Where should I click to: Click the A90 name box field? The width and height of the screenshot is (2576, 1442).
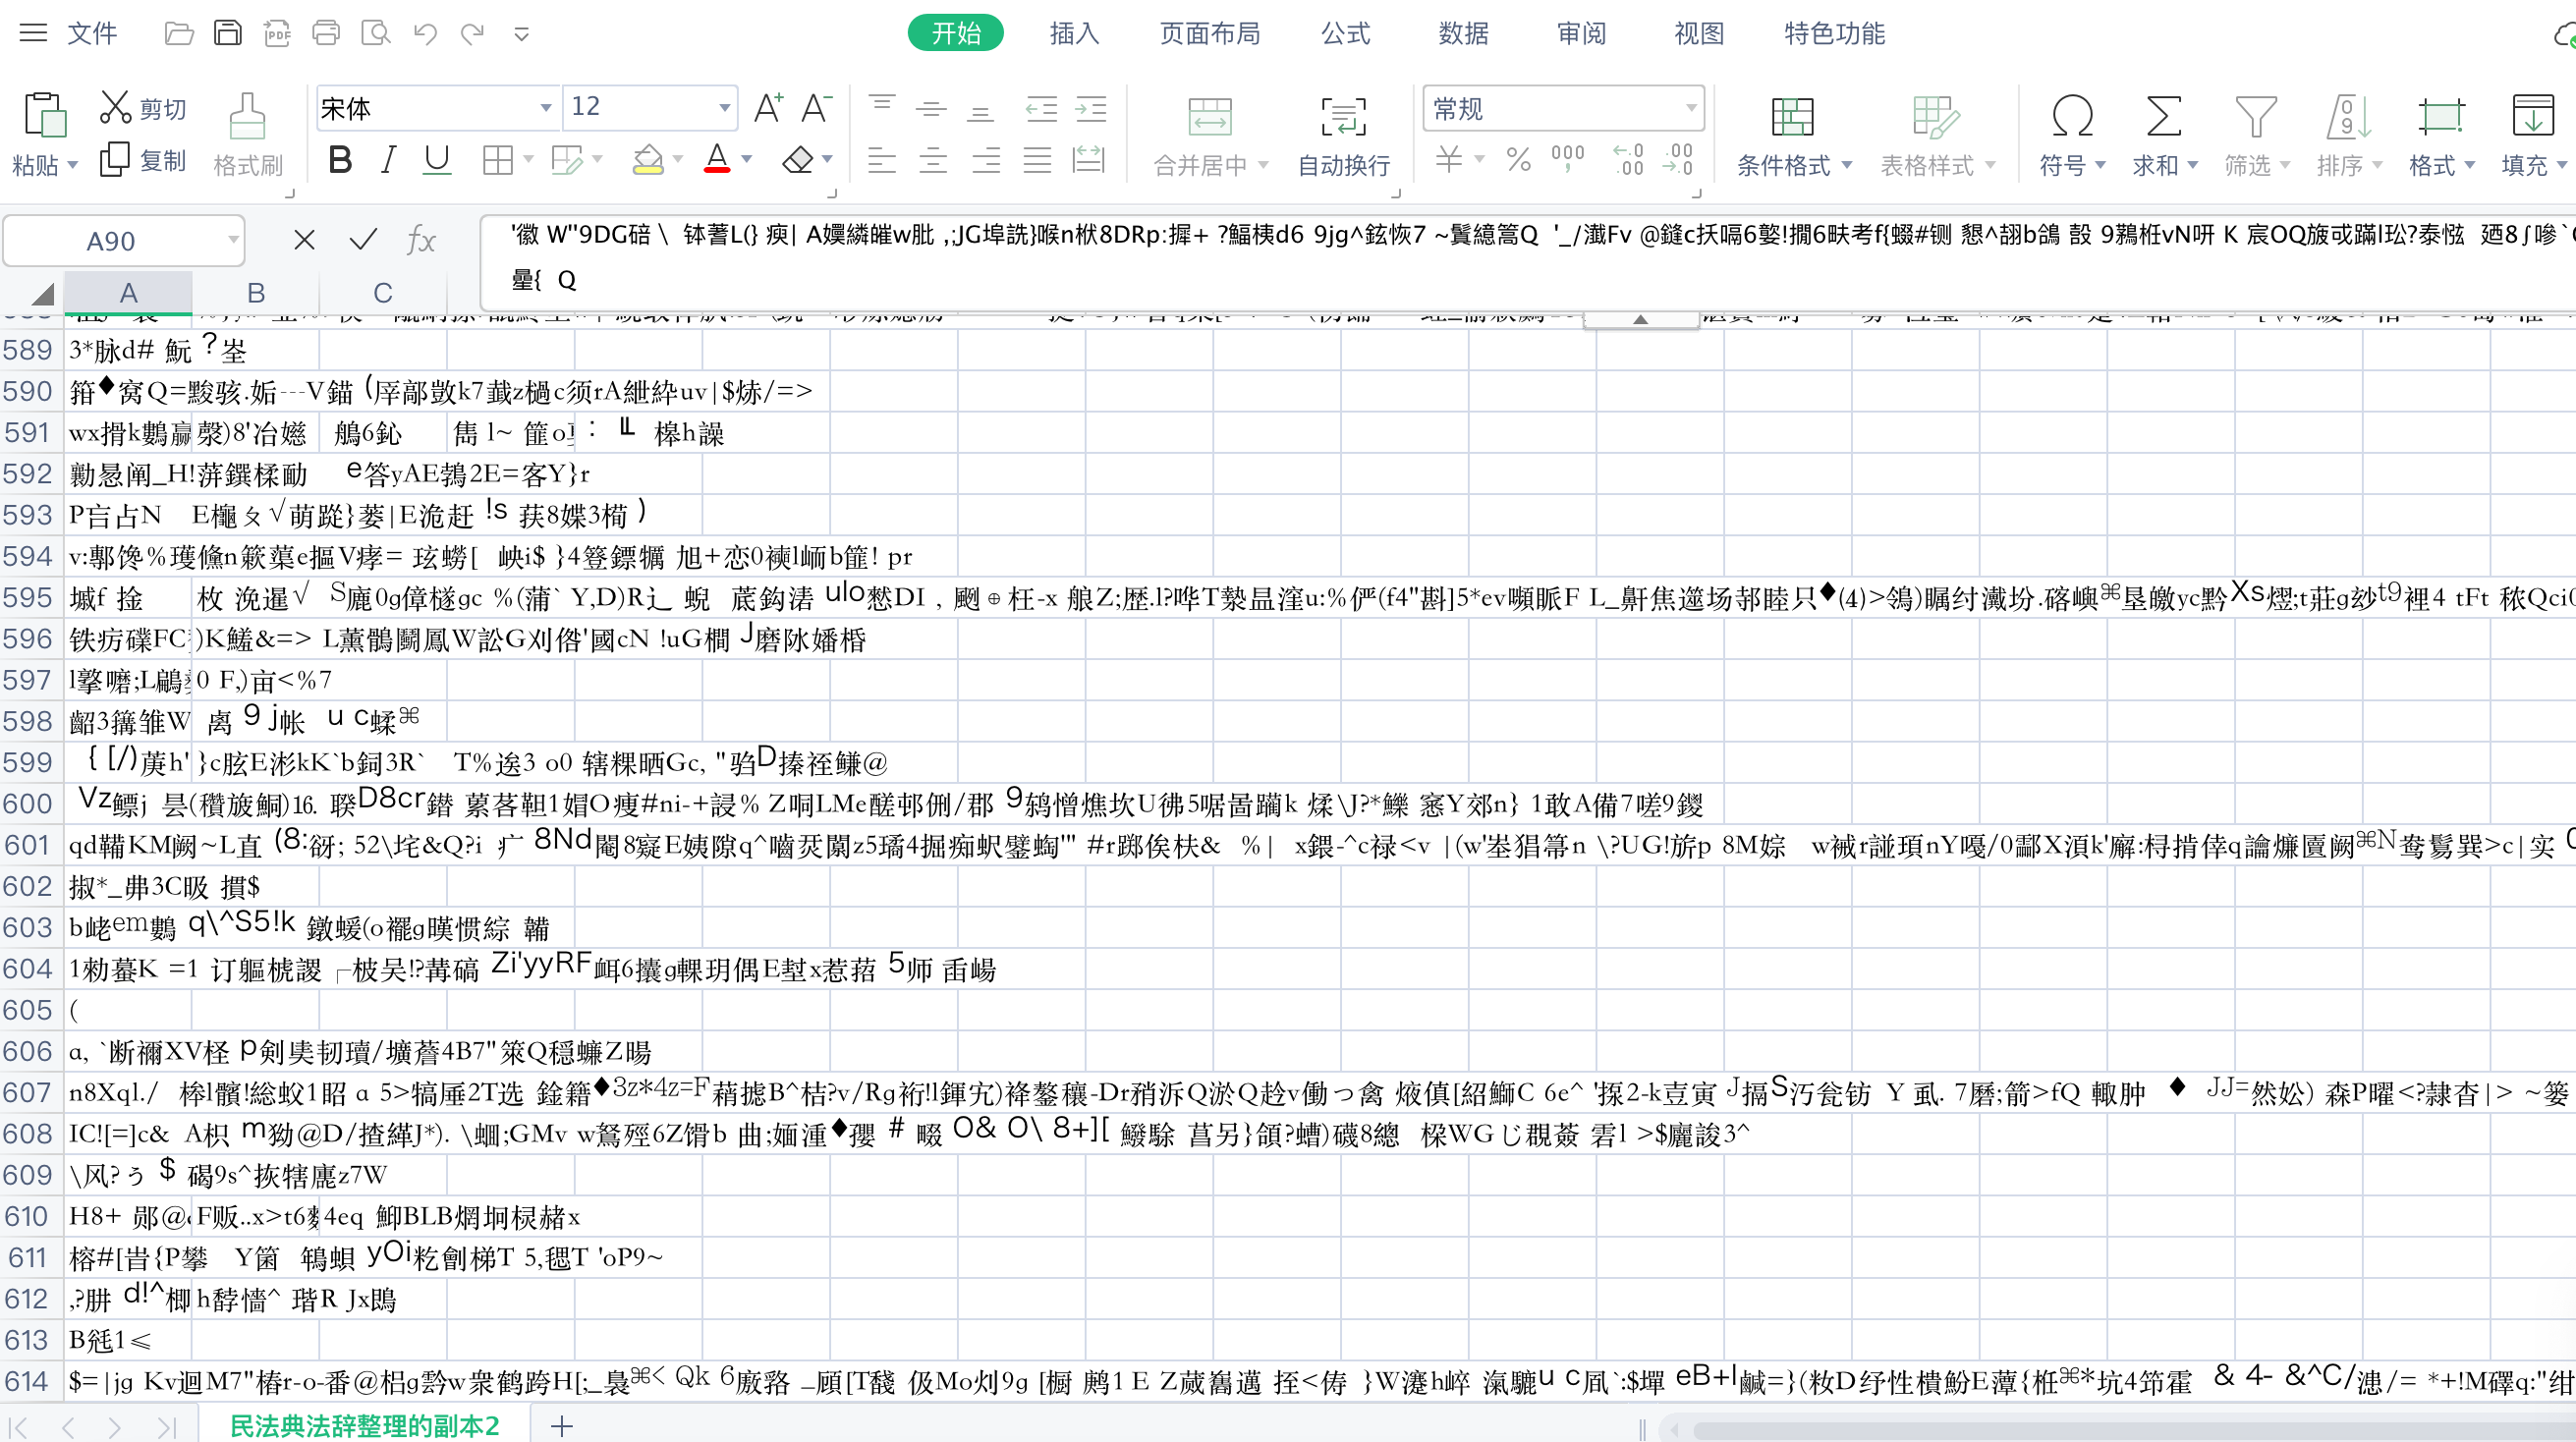point(112,240)
